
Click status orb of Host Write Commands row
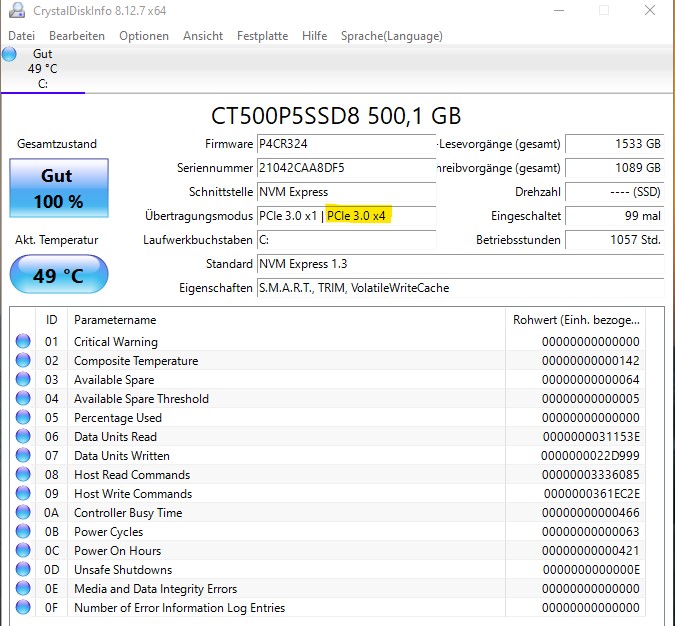(23, 493)
